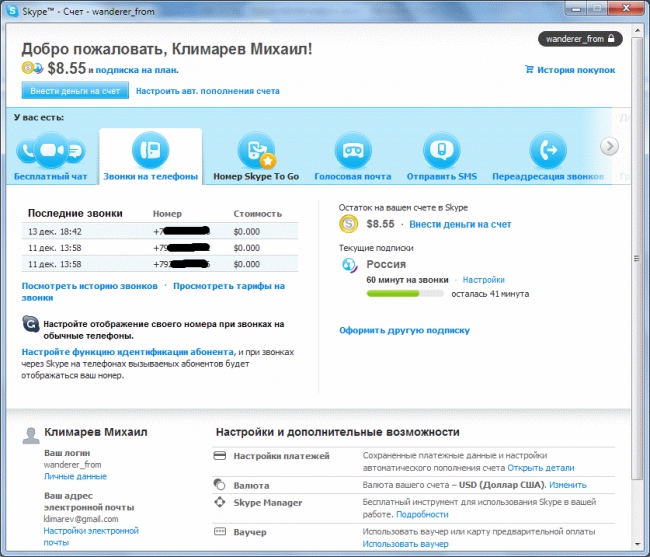Open 'Настройки электронной почты' link
Image resolution: width=650 pixels, height=557 pixels.
coord(91,531)
